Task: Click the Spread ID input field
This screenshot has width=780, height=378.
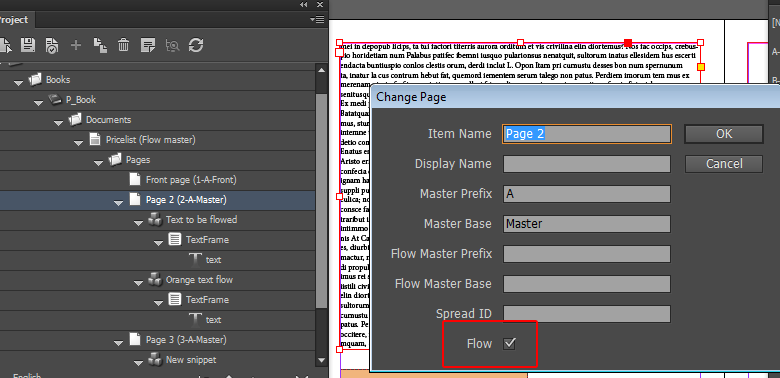Action: (x=587, y=313)
